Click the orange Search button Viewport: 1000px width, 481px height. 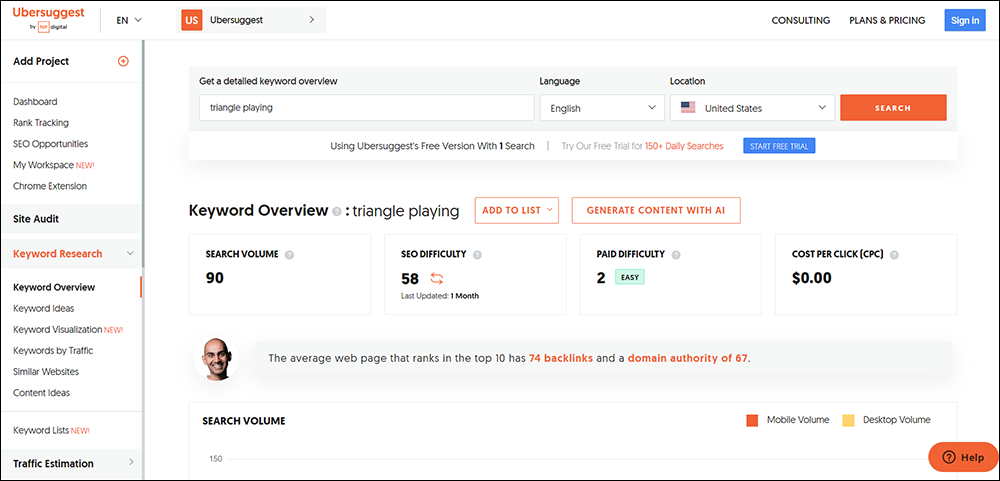(x=893, y=108)
